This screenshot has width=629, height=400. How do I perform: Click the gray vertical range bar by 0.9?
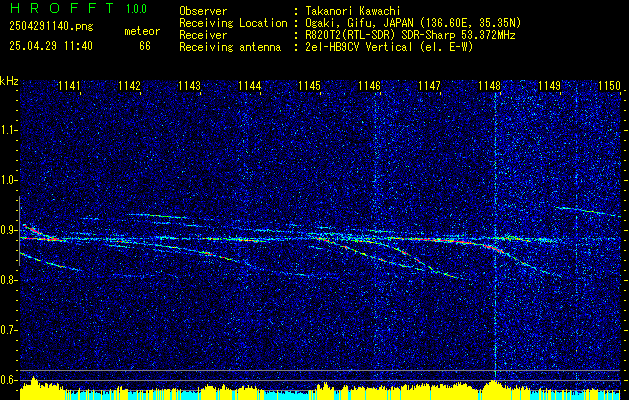point(19,231)
